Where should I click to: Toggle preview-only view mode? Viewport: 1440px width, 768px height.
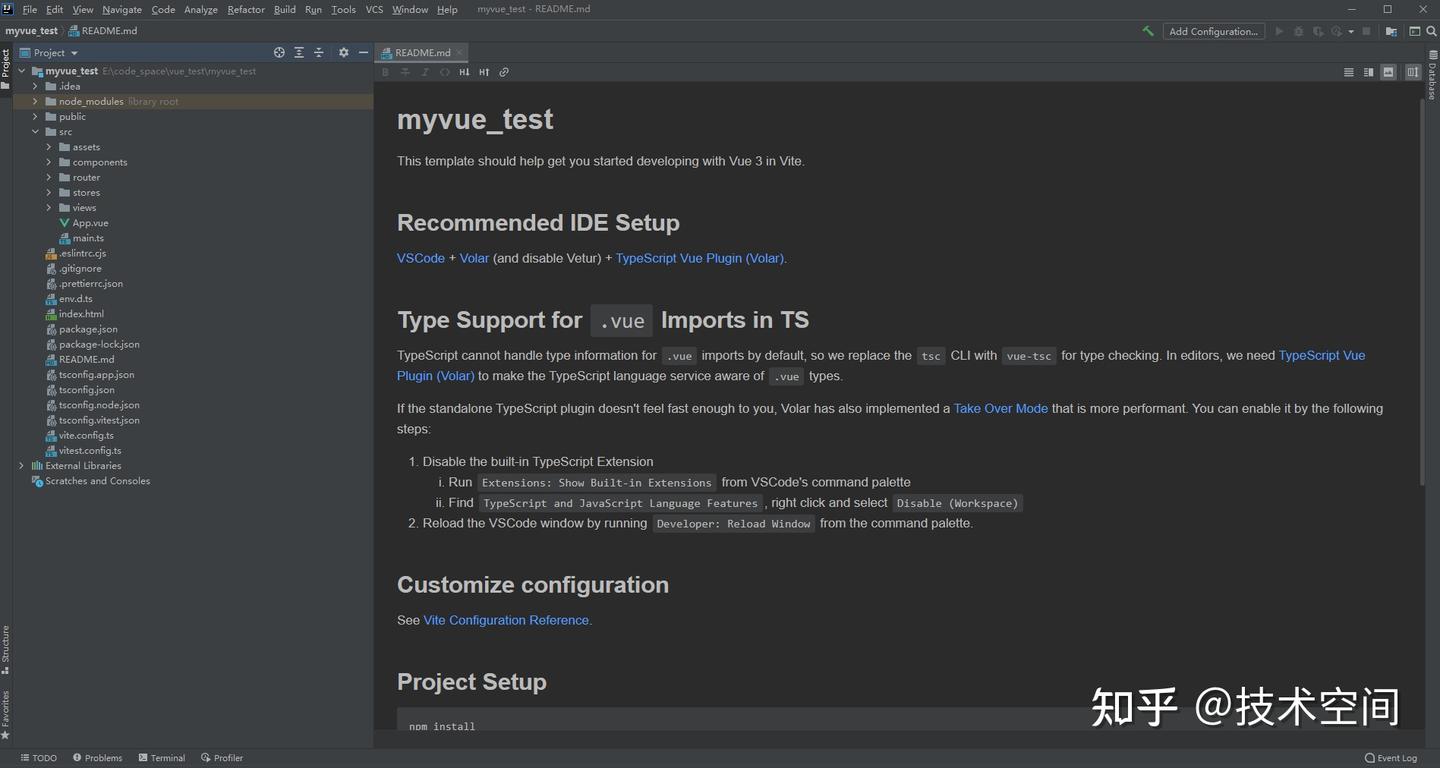tap(1389, 72)
